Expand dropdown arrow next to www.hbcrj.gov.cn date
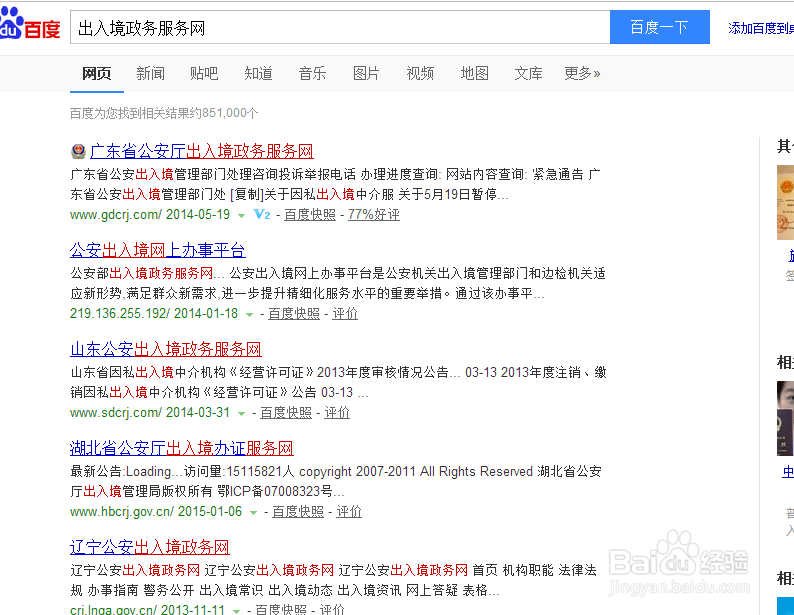 click(x=253, y=512)
